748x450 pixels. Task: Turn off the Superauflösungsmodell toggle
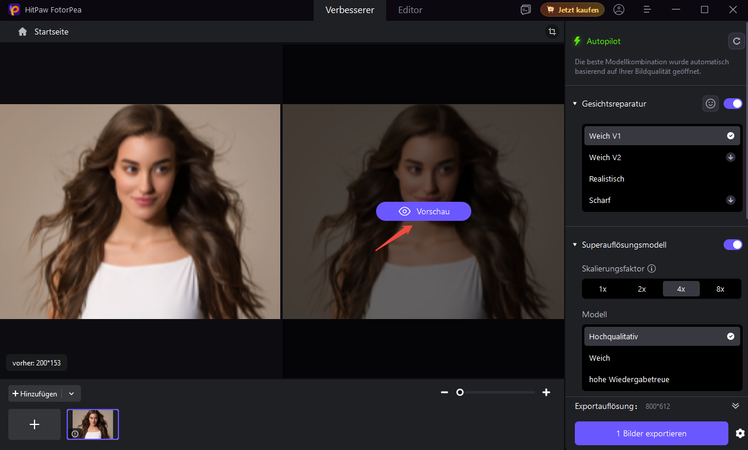tap(733, 245)
